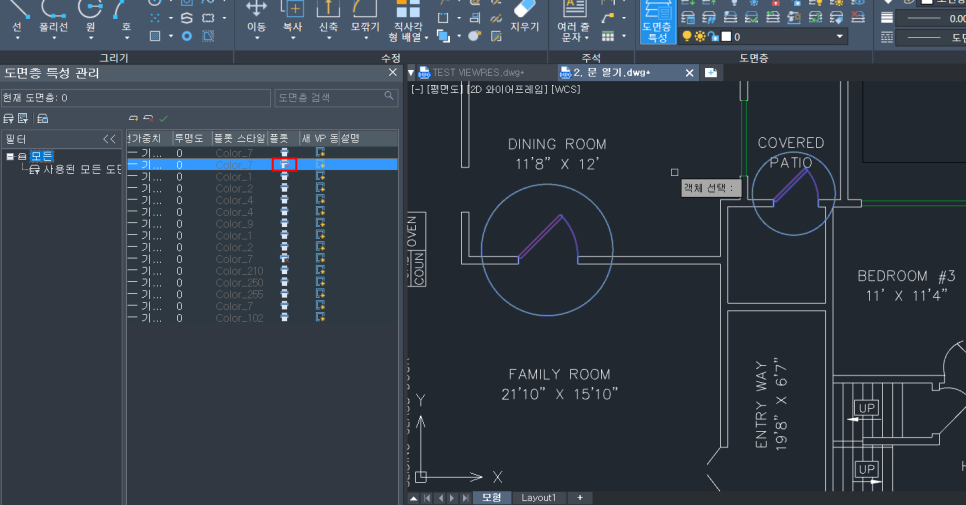Sort by the 투명도 column header
Viewport: 966px width, 505px height.
[x=190, y=139]
